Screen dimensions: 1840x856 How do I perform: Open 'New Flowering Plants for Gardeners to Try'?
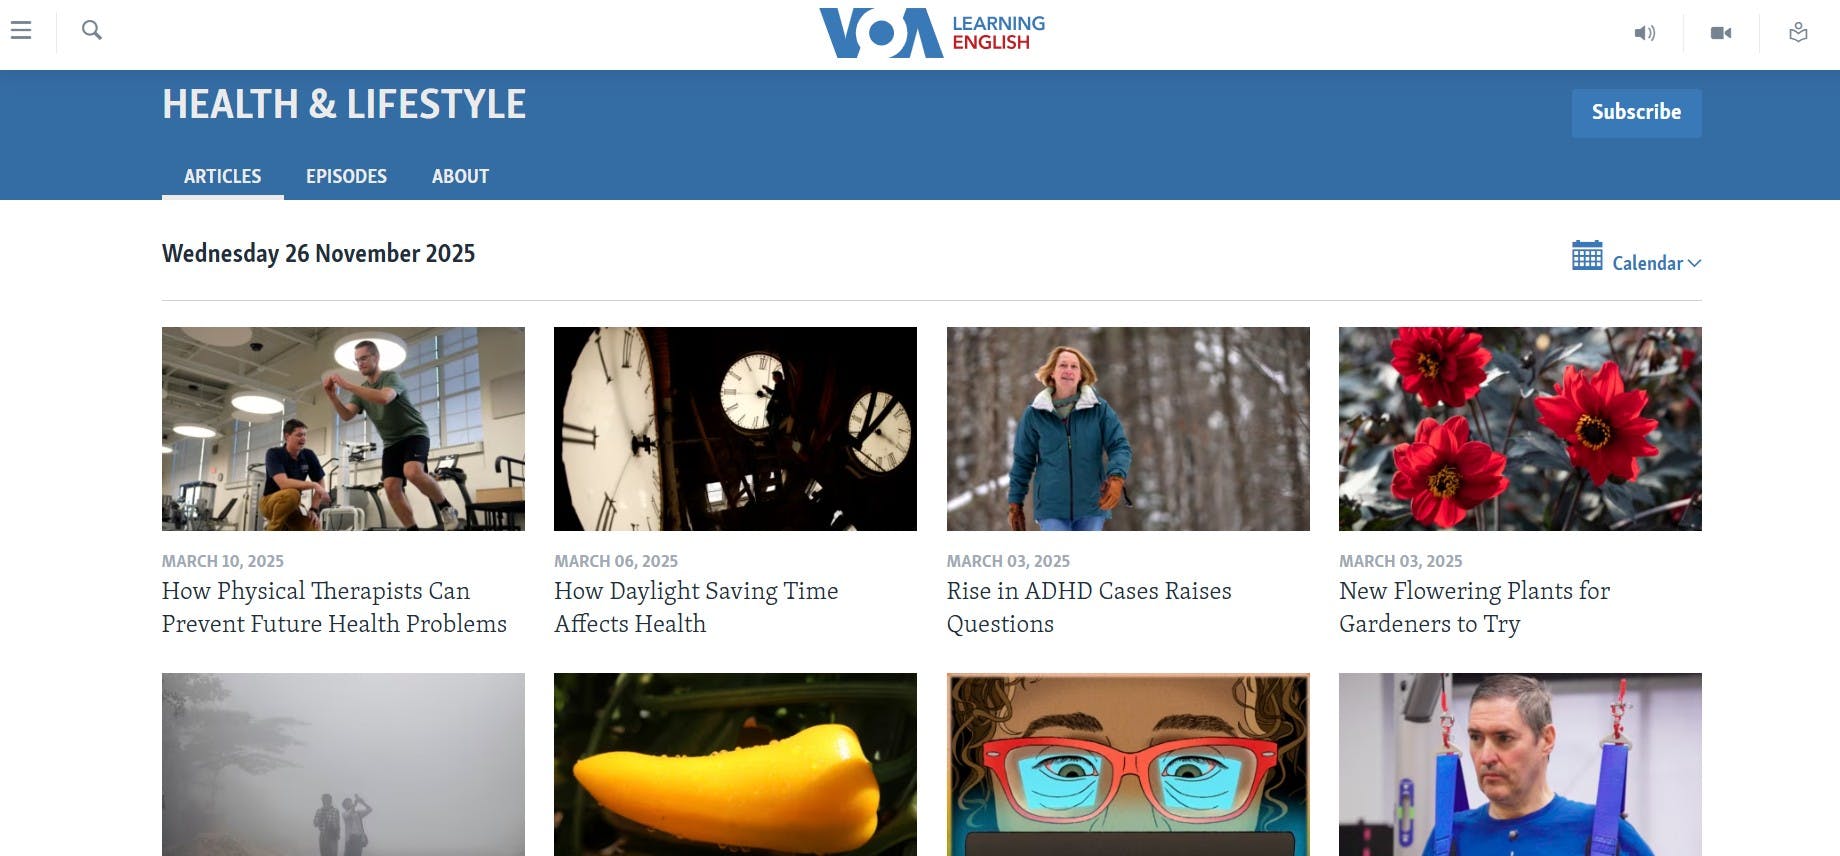[x=1474, y=607]
